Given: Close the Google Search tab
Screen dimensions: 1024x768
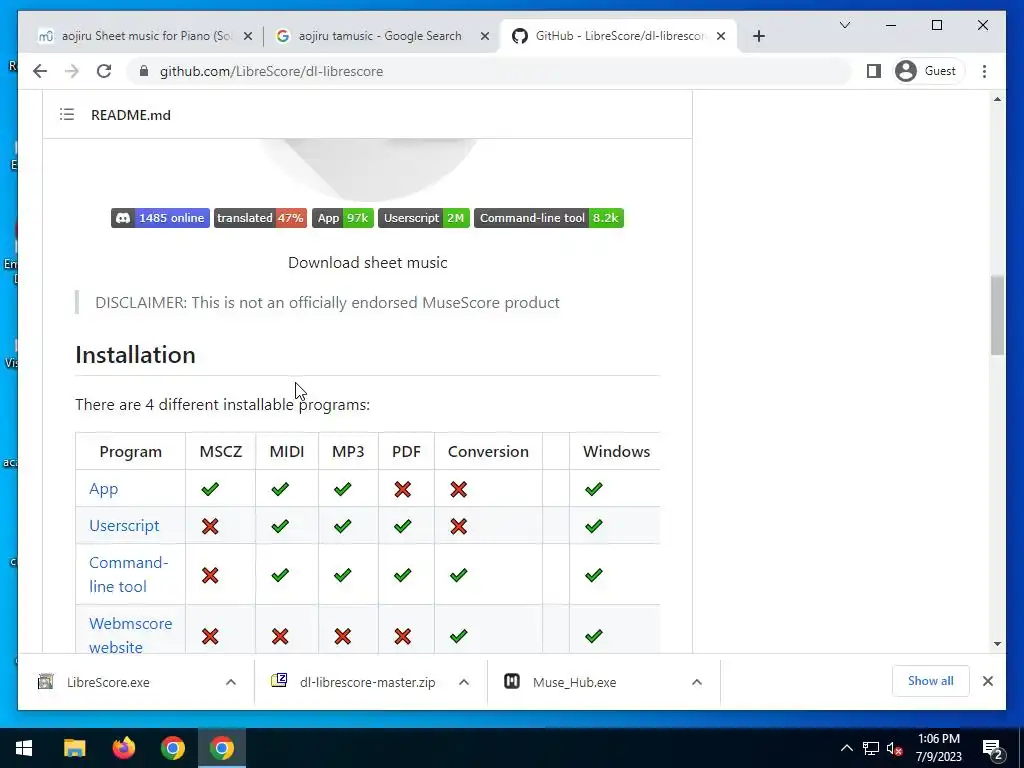Looking at the screenshot, I should 485,37.
